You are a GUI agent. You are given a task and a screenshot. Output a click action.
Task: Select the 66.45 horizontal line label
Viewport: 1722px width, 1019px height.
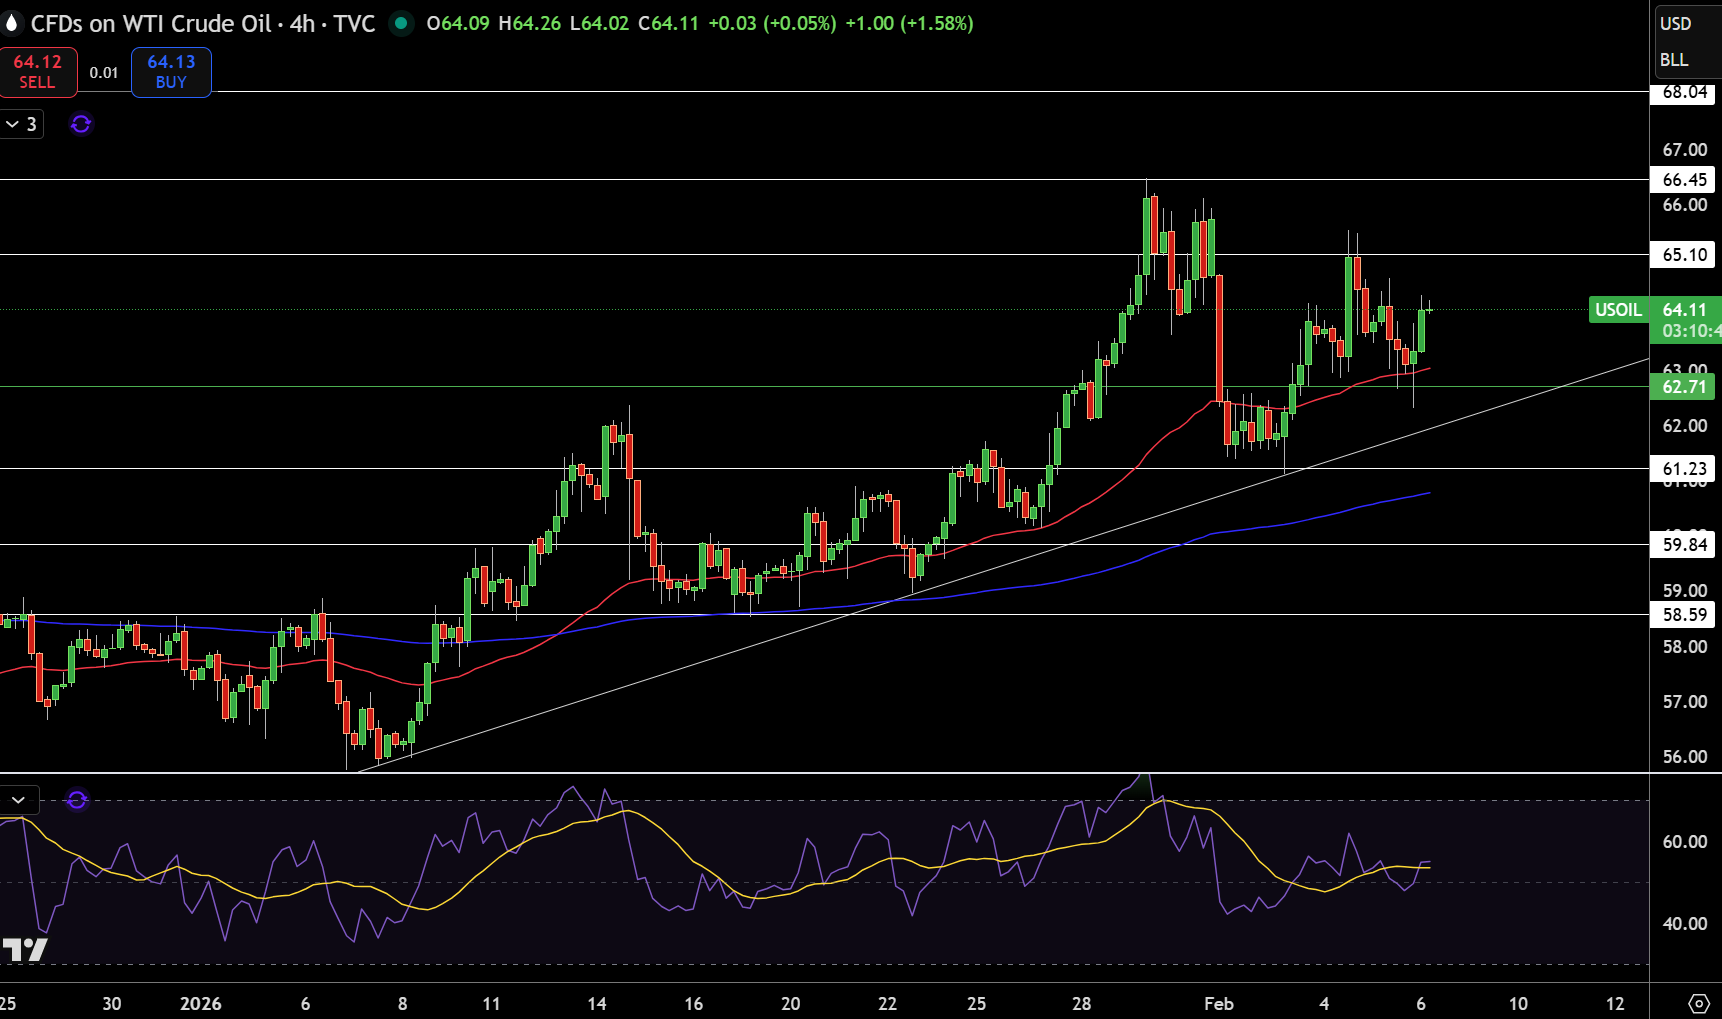click(x=1684, y=180)
